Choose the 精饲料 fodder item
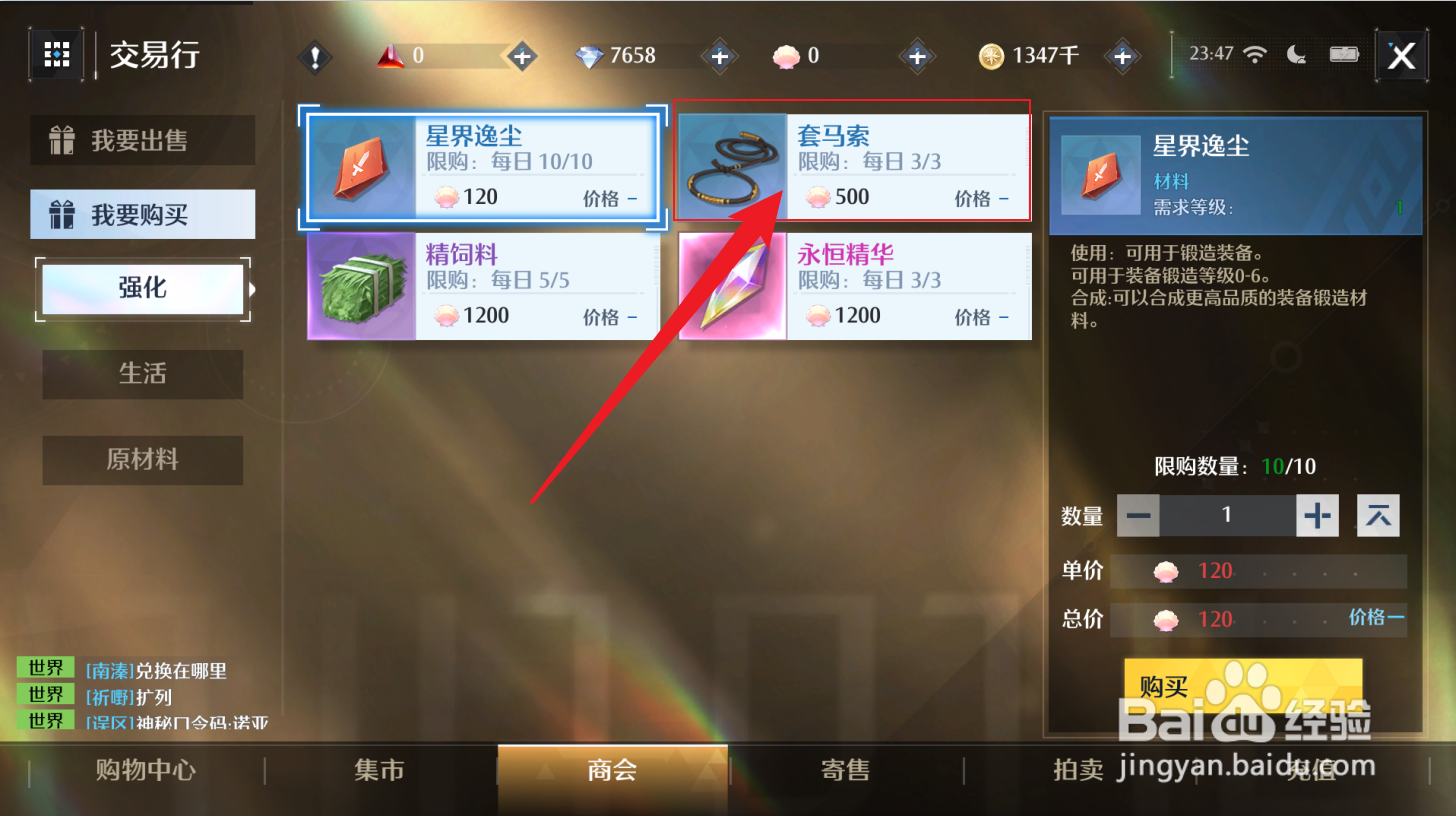Image resolution: width=1456 pixels, height=816 pixels. [483, 287]
